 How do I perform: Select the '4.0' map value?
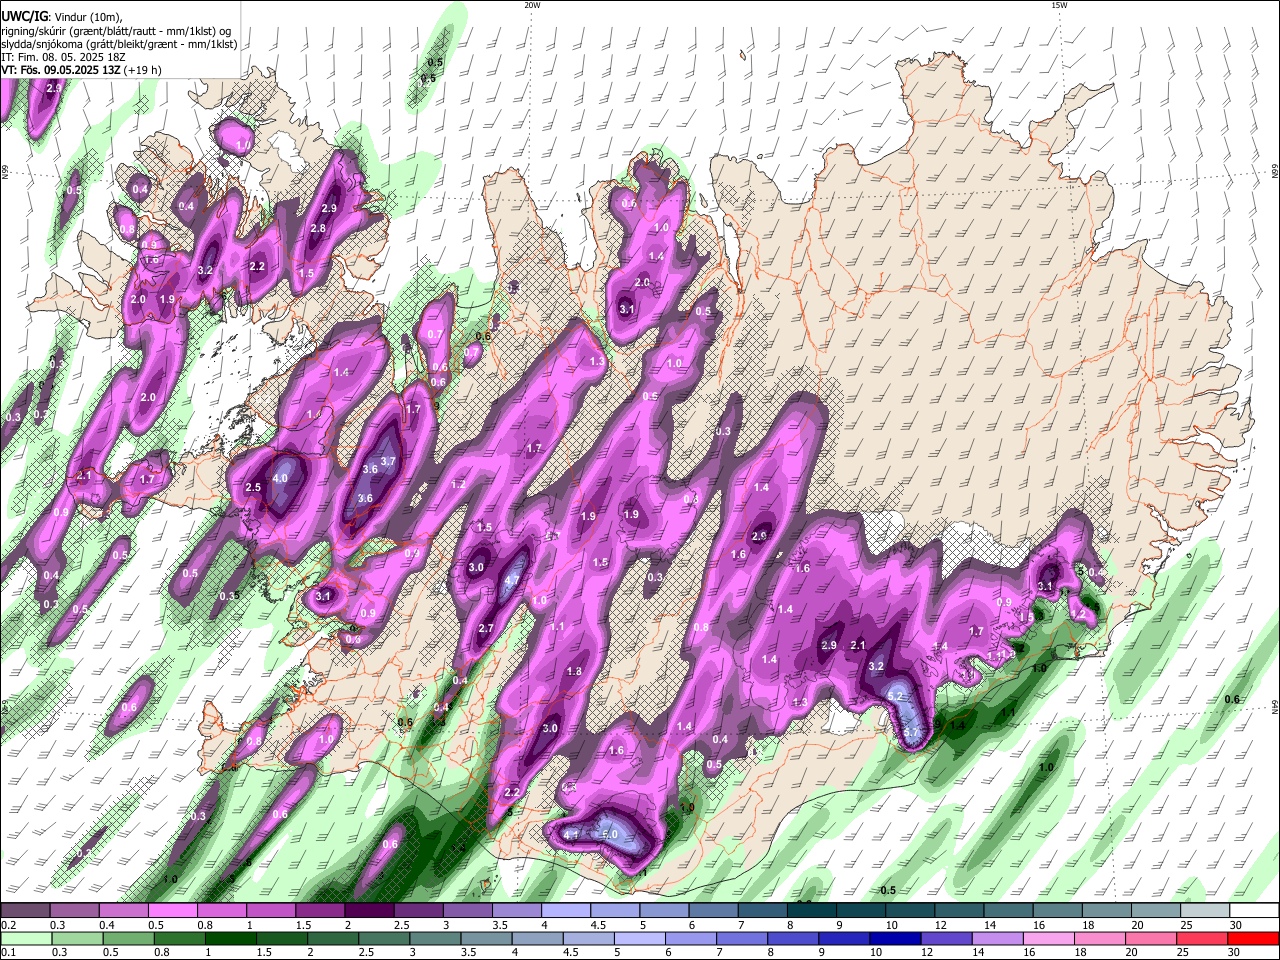280,479
